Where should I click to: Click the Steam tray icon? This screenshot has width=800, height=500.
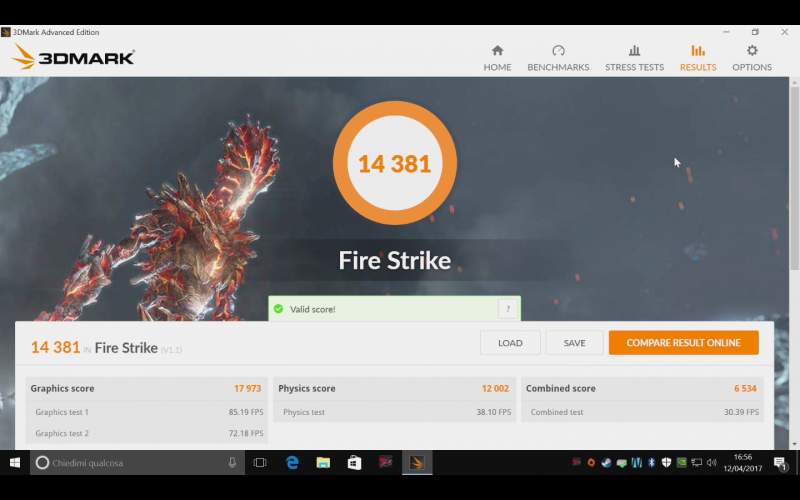606,463
